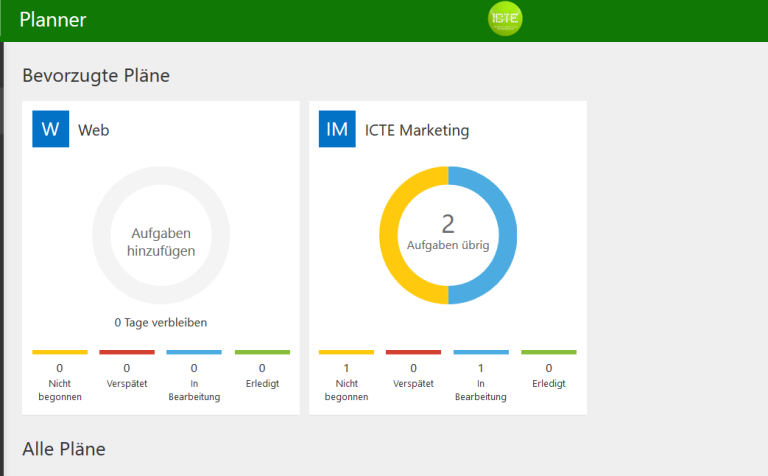Open the Web plan title

point(94,130)
